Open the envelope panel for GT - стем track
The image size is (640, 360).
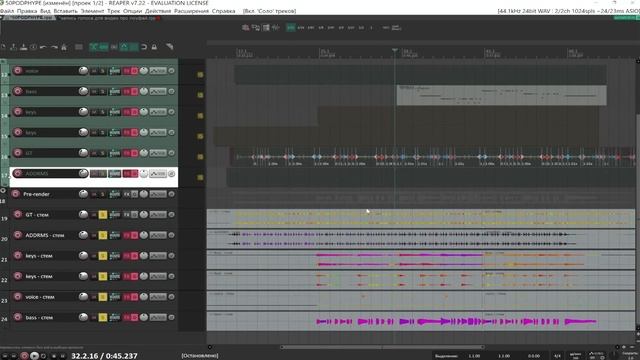click(x=158, y=215)
